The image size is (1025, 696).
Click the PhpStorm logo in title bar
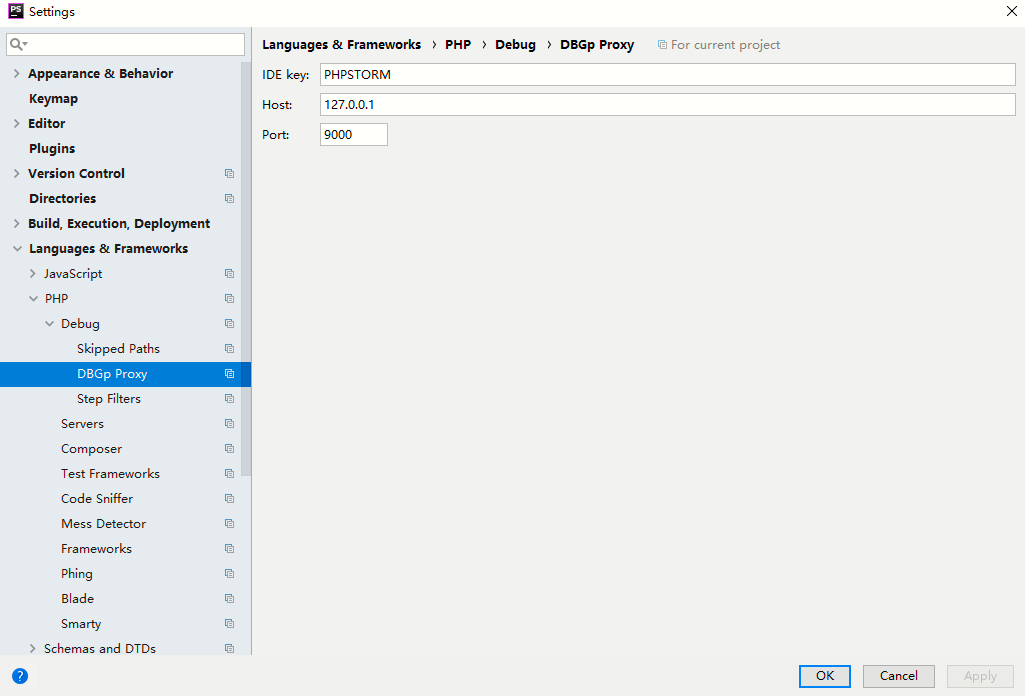tap(16, 11)
